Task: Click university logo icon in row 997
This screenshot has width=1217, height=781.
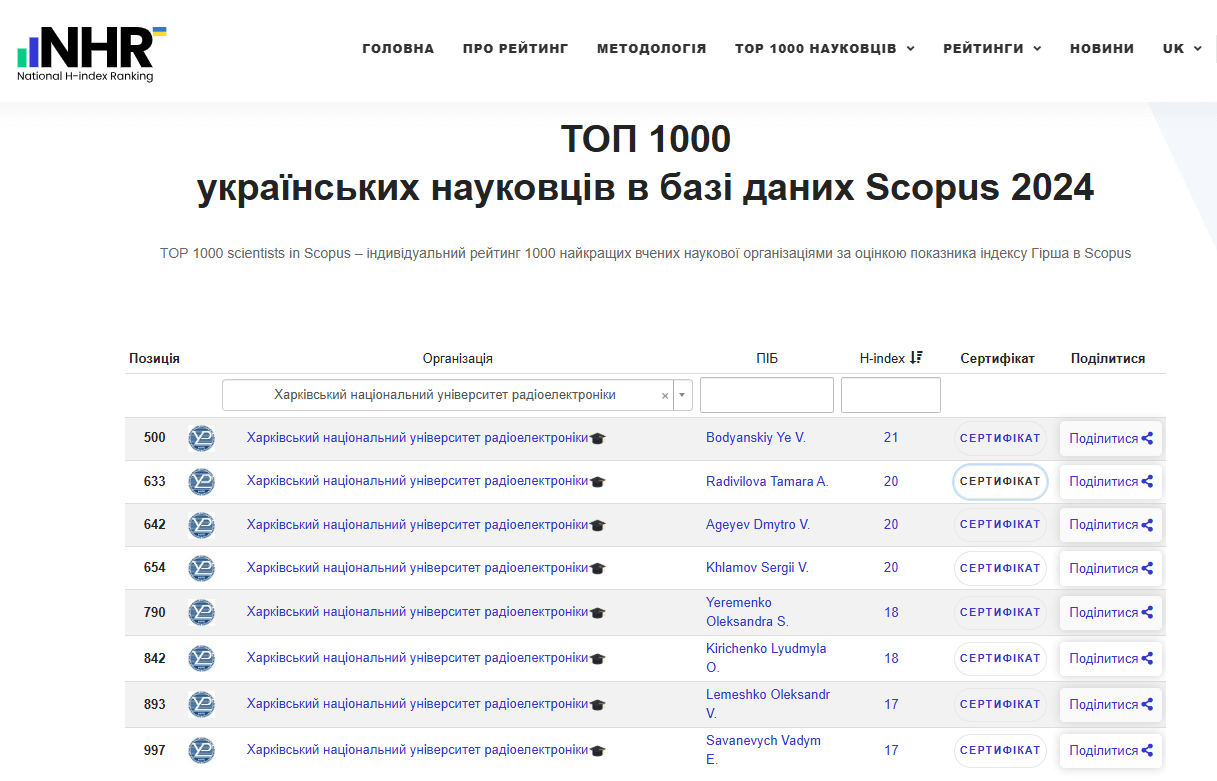Action: click(201, 750)
